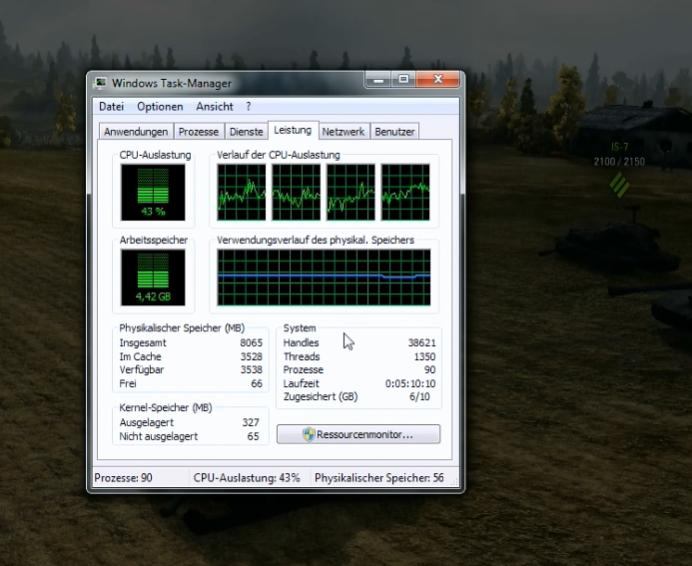The image size is (692, 566).
Task: Click the Nicht ausgelagert value 65
Action: 253,436
